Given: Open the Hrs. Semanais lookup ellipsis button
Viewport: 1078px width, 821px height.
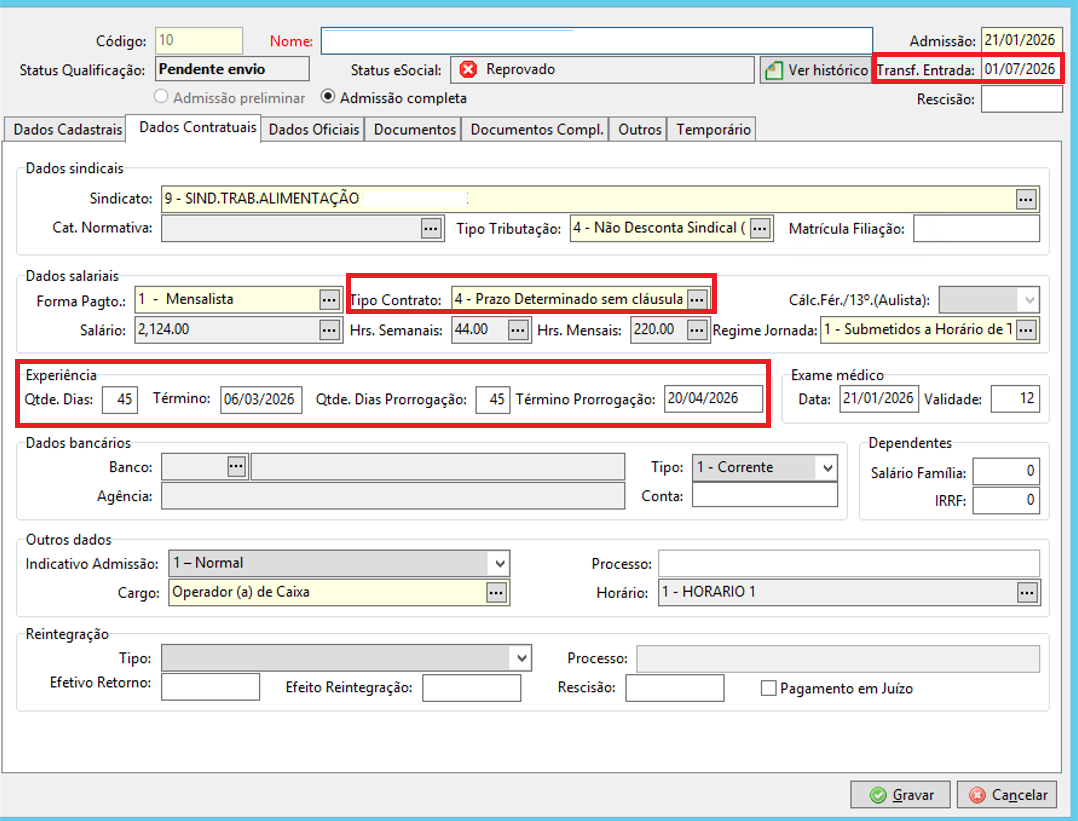Looking at the screenshot, I should 518,330.
